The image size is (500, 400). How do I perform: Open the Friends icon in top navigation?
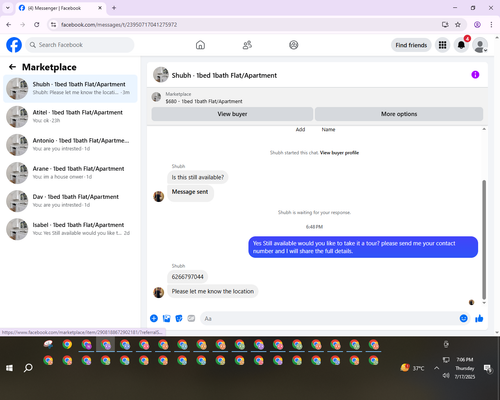click(247, 45)
